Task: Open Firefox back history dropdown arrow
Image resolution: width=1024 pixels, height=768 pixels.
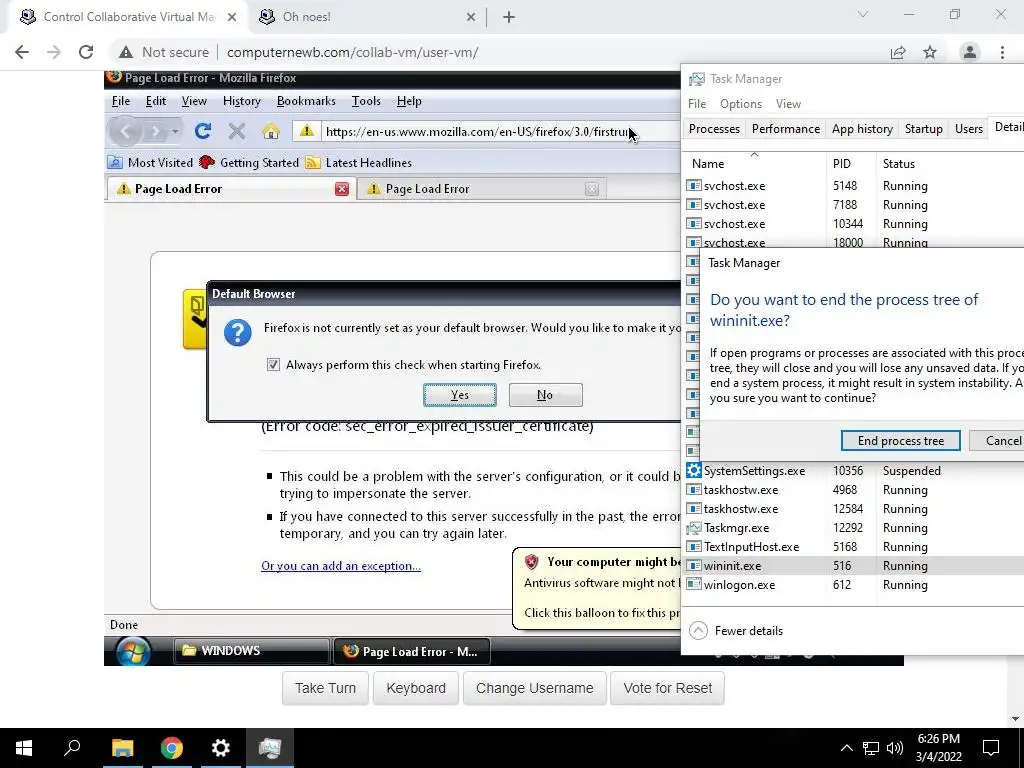Action: 175,131
